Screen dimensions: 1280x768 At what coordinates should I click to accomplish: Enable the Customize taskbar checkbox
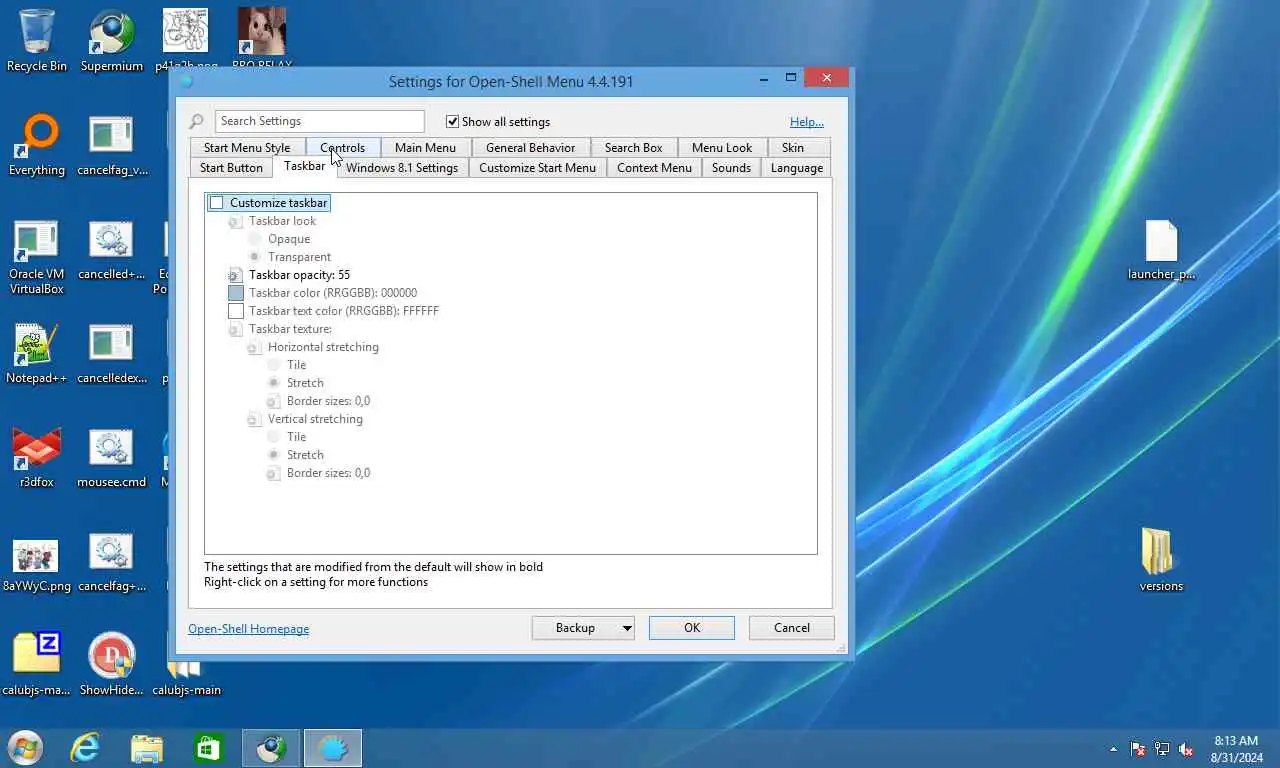(216, 203)
